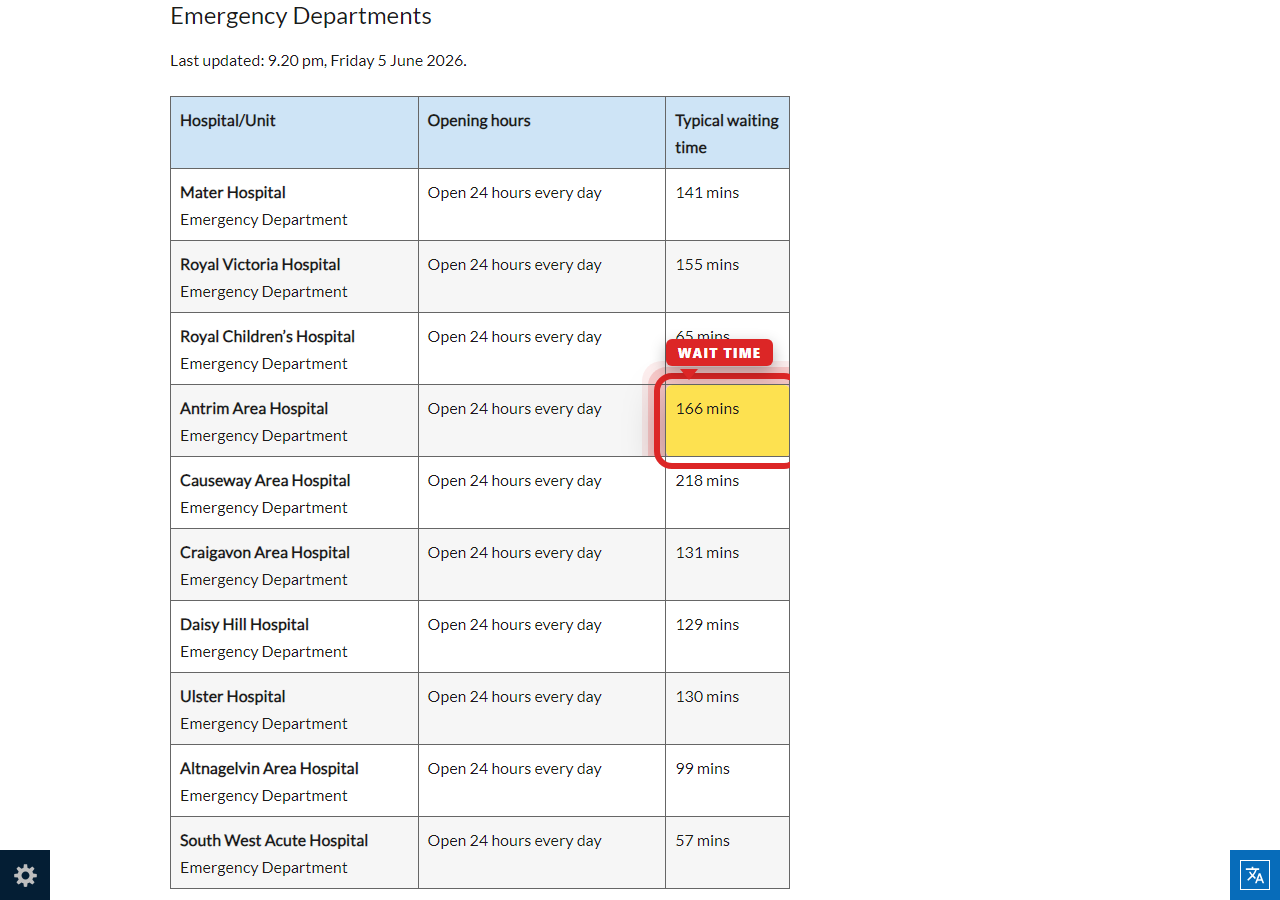
Task: Select the last updated timestamp text
Action: pos(318,60)
